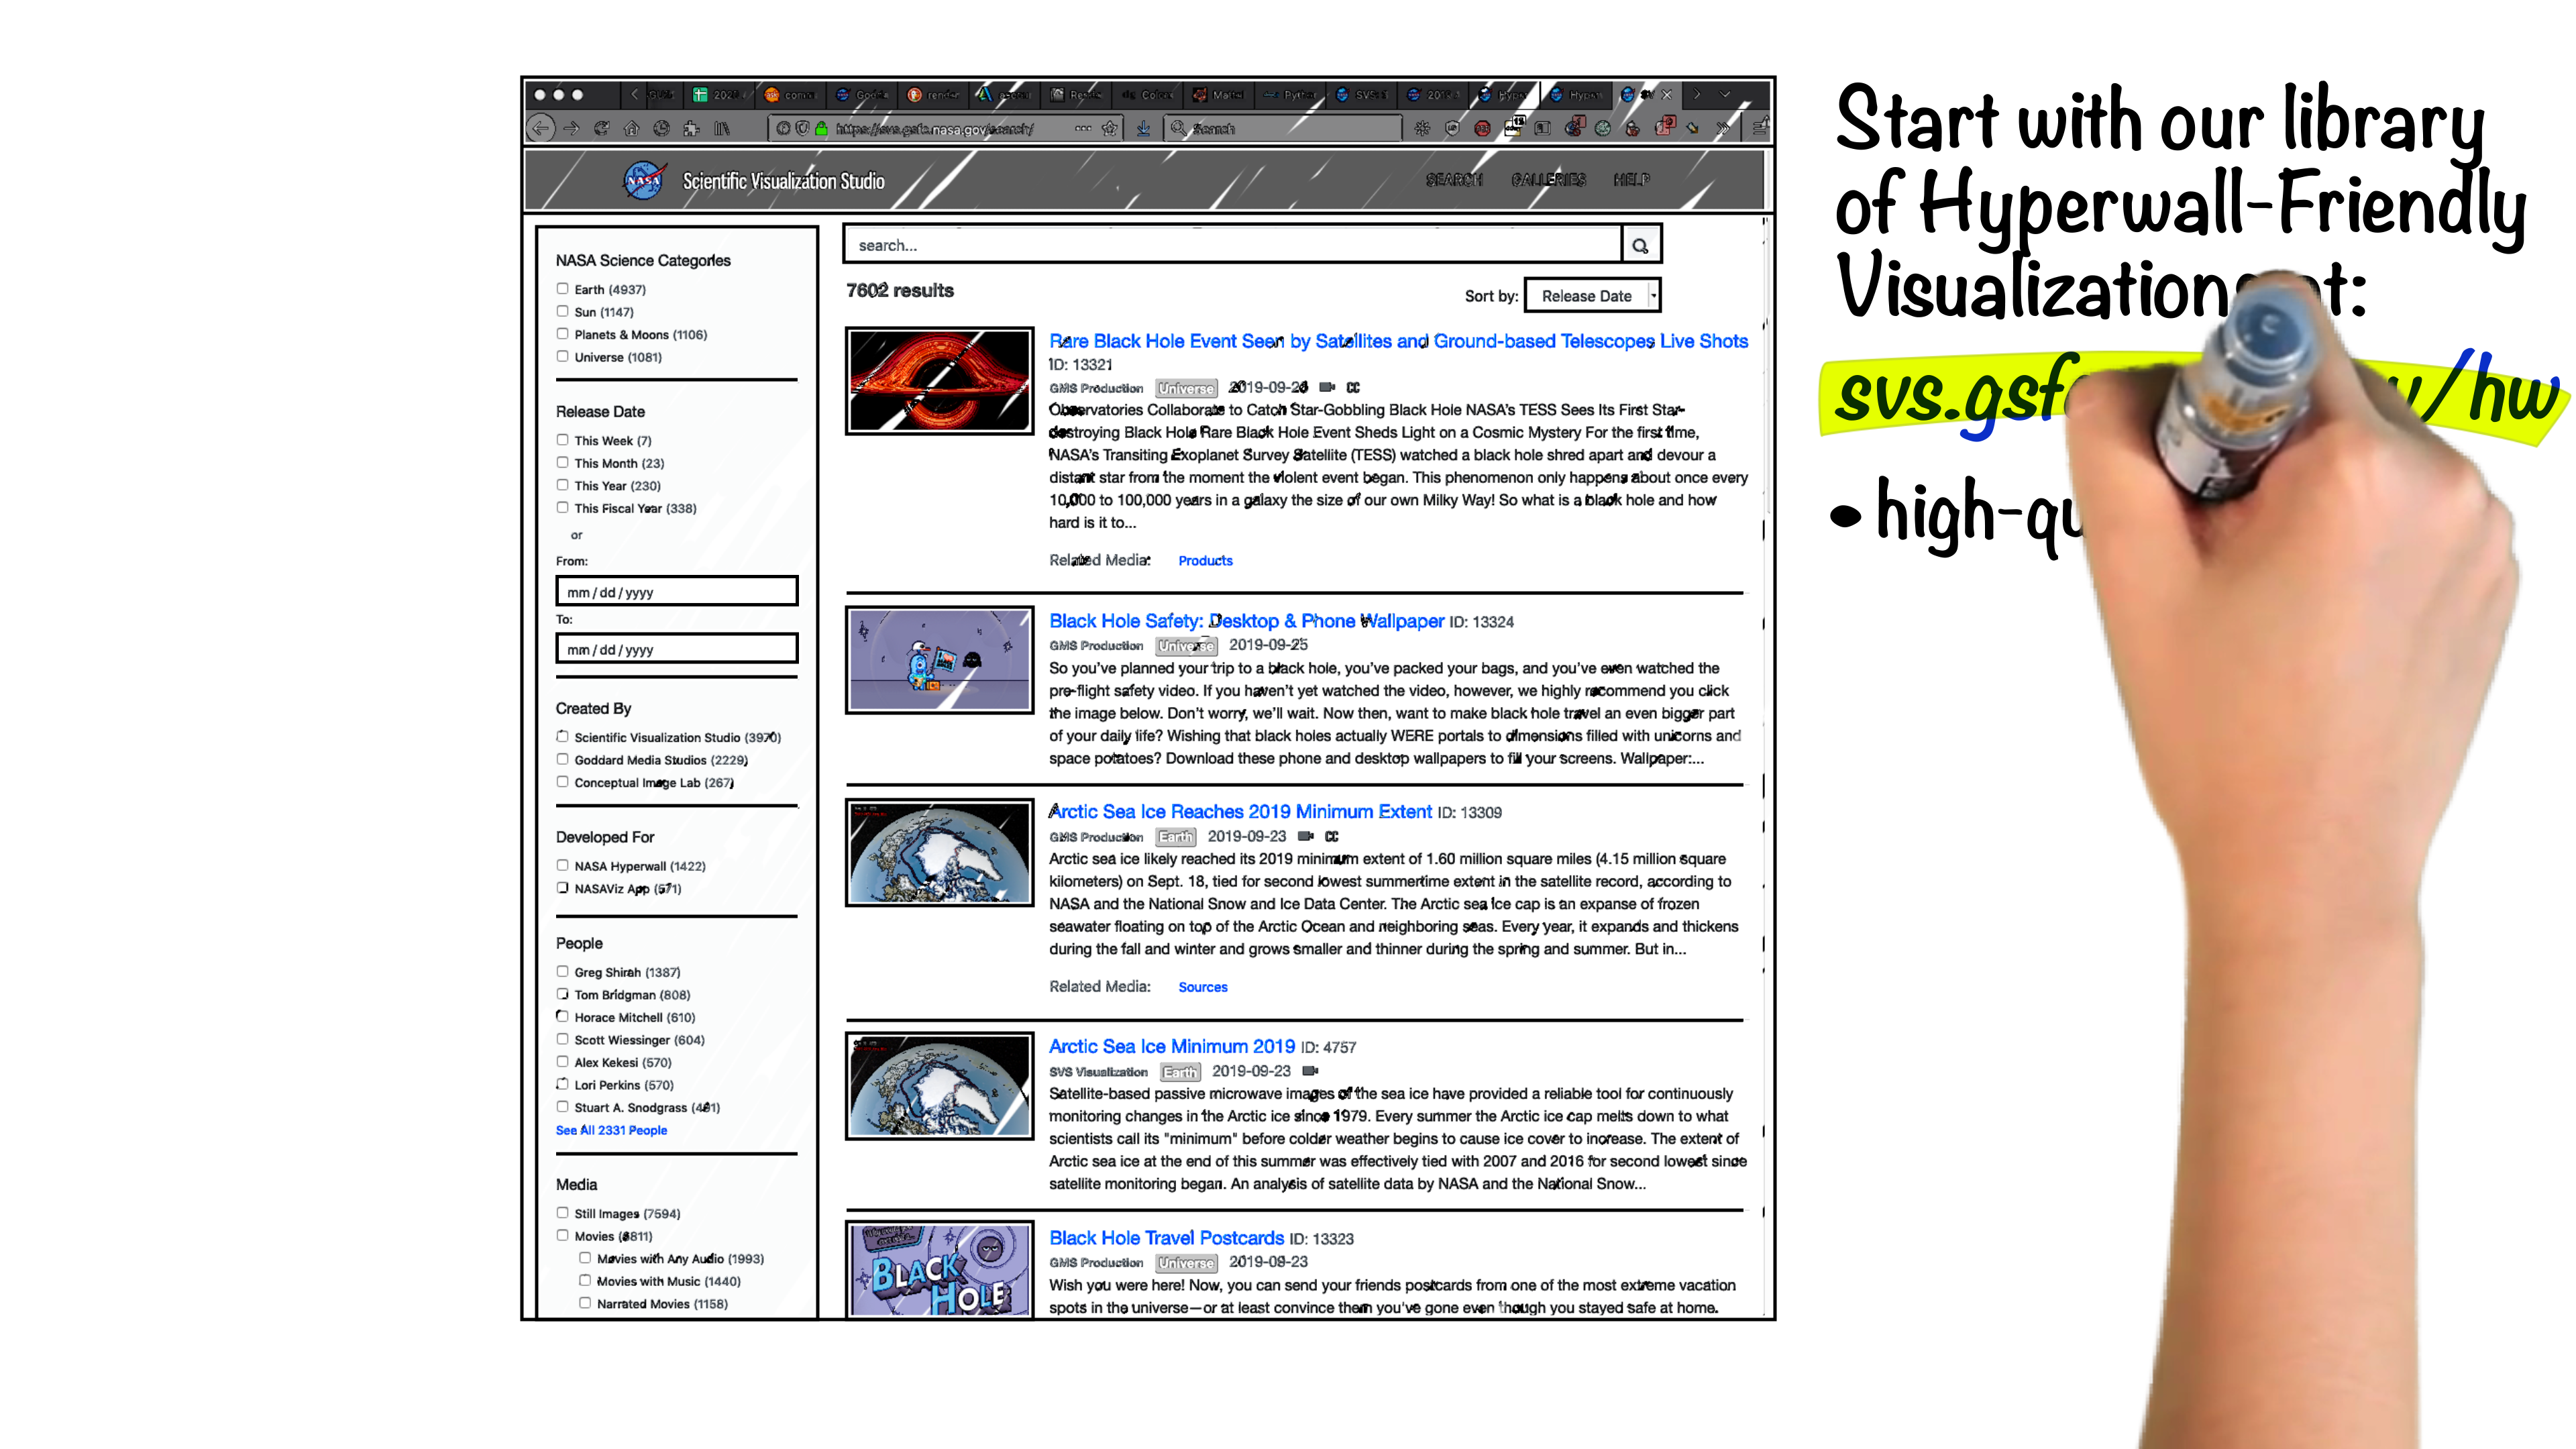Check the Planets & Moons checkbox
This screenshot has height=1449, width=2576.
[x=562, y=333]
